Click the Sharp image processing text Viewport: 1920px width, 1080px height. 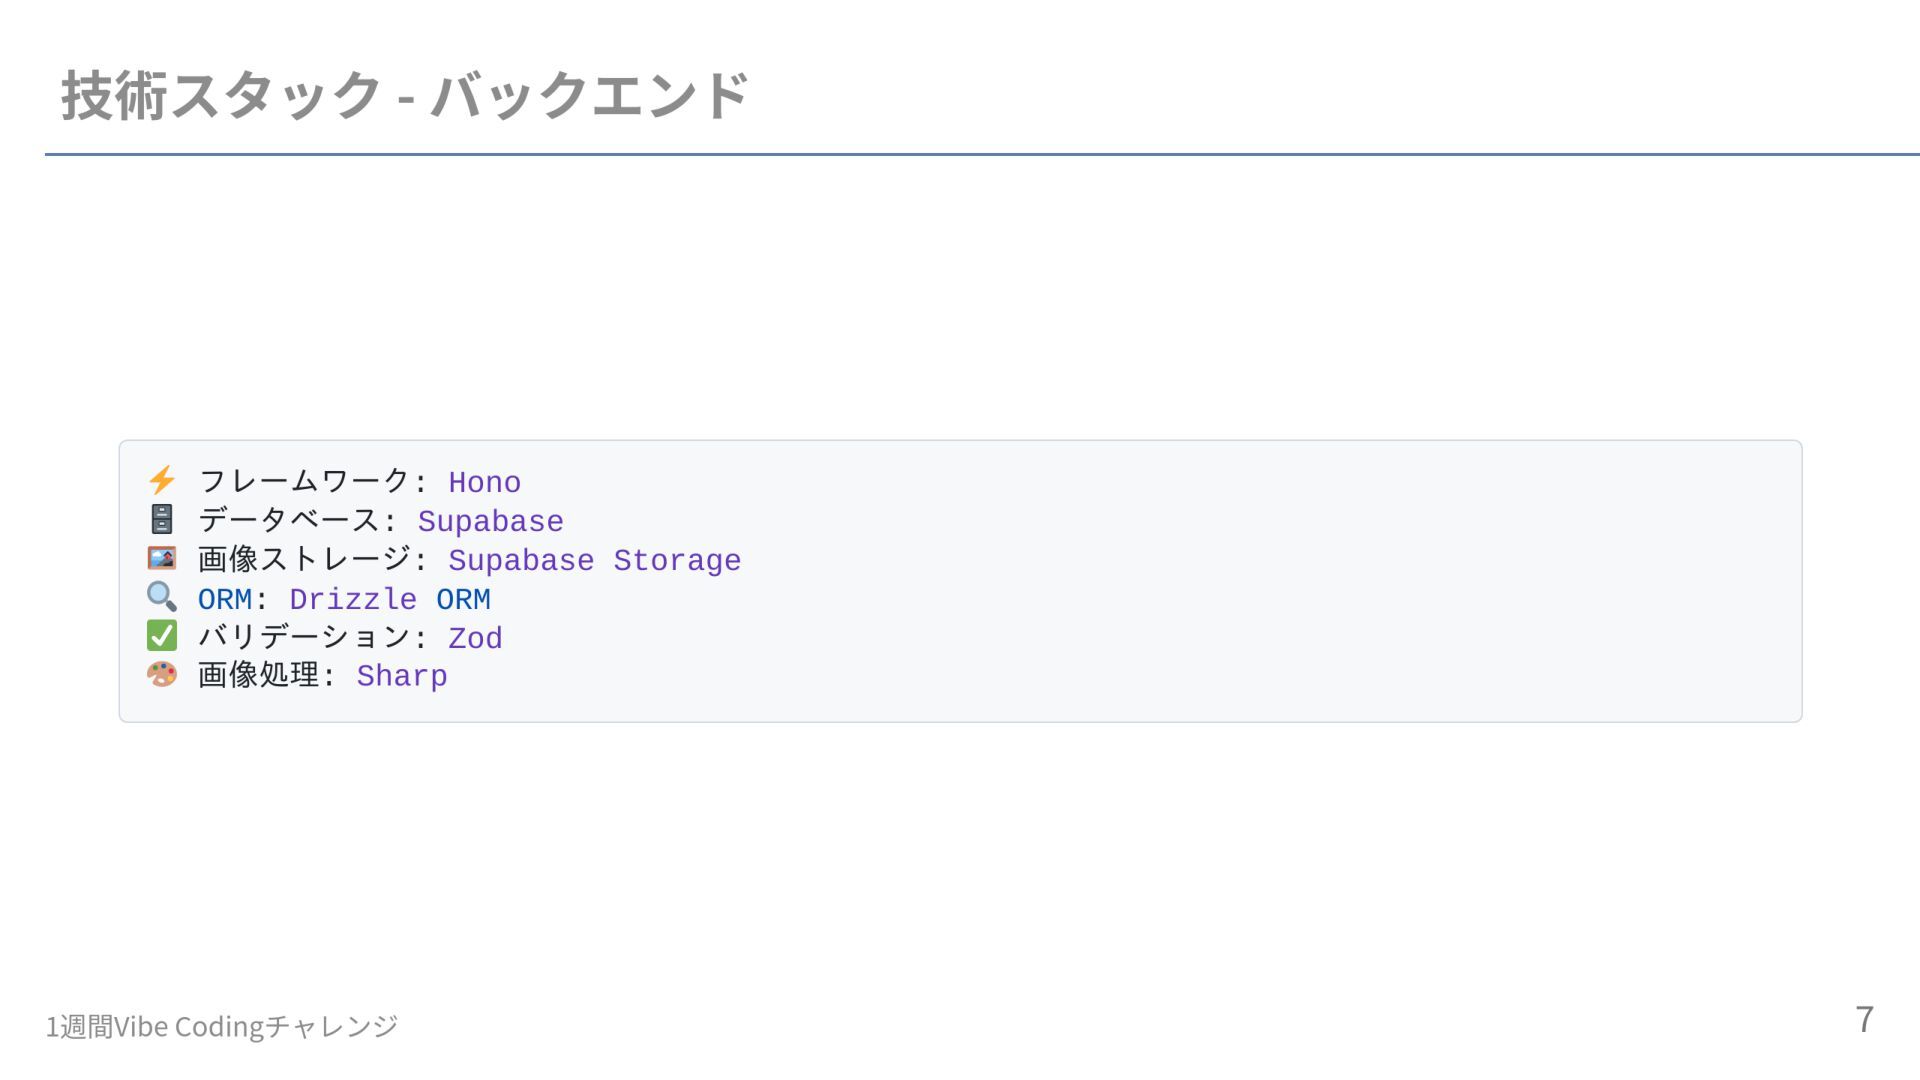click(x=402, y=677)
